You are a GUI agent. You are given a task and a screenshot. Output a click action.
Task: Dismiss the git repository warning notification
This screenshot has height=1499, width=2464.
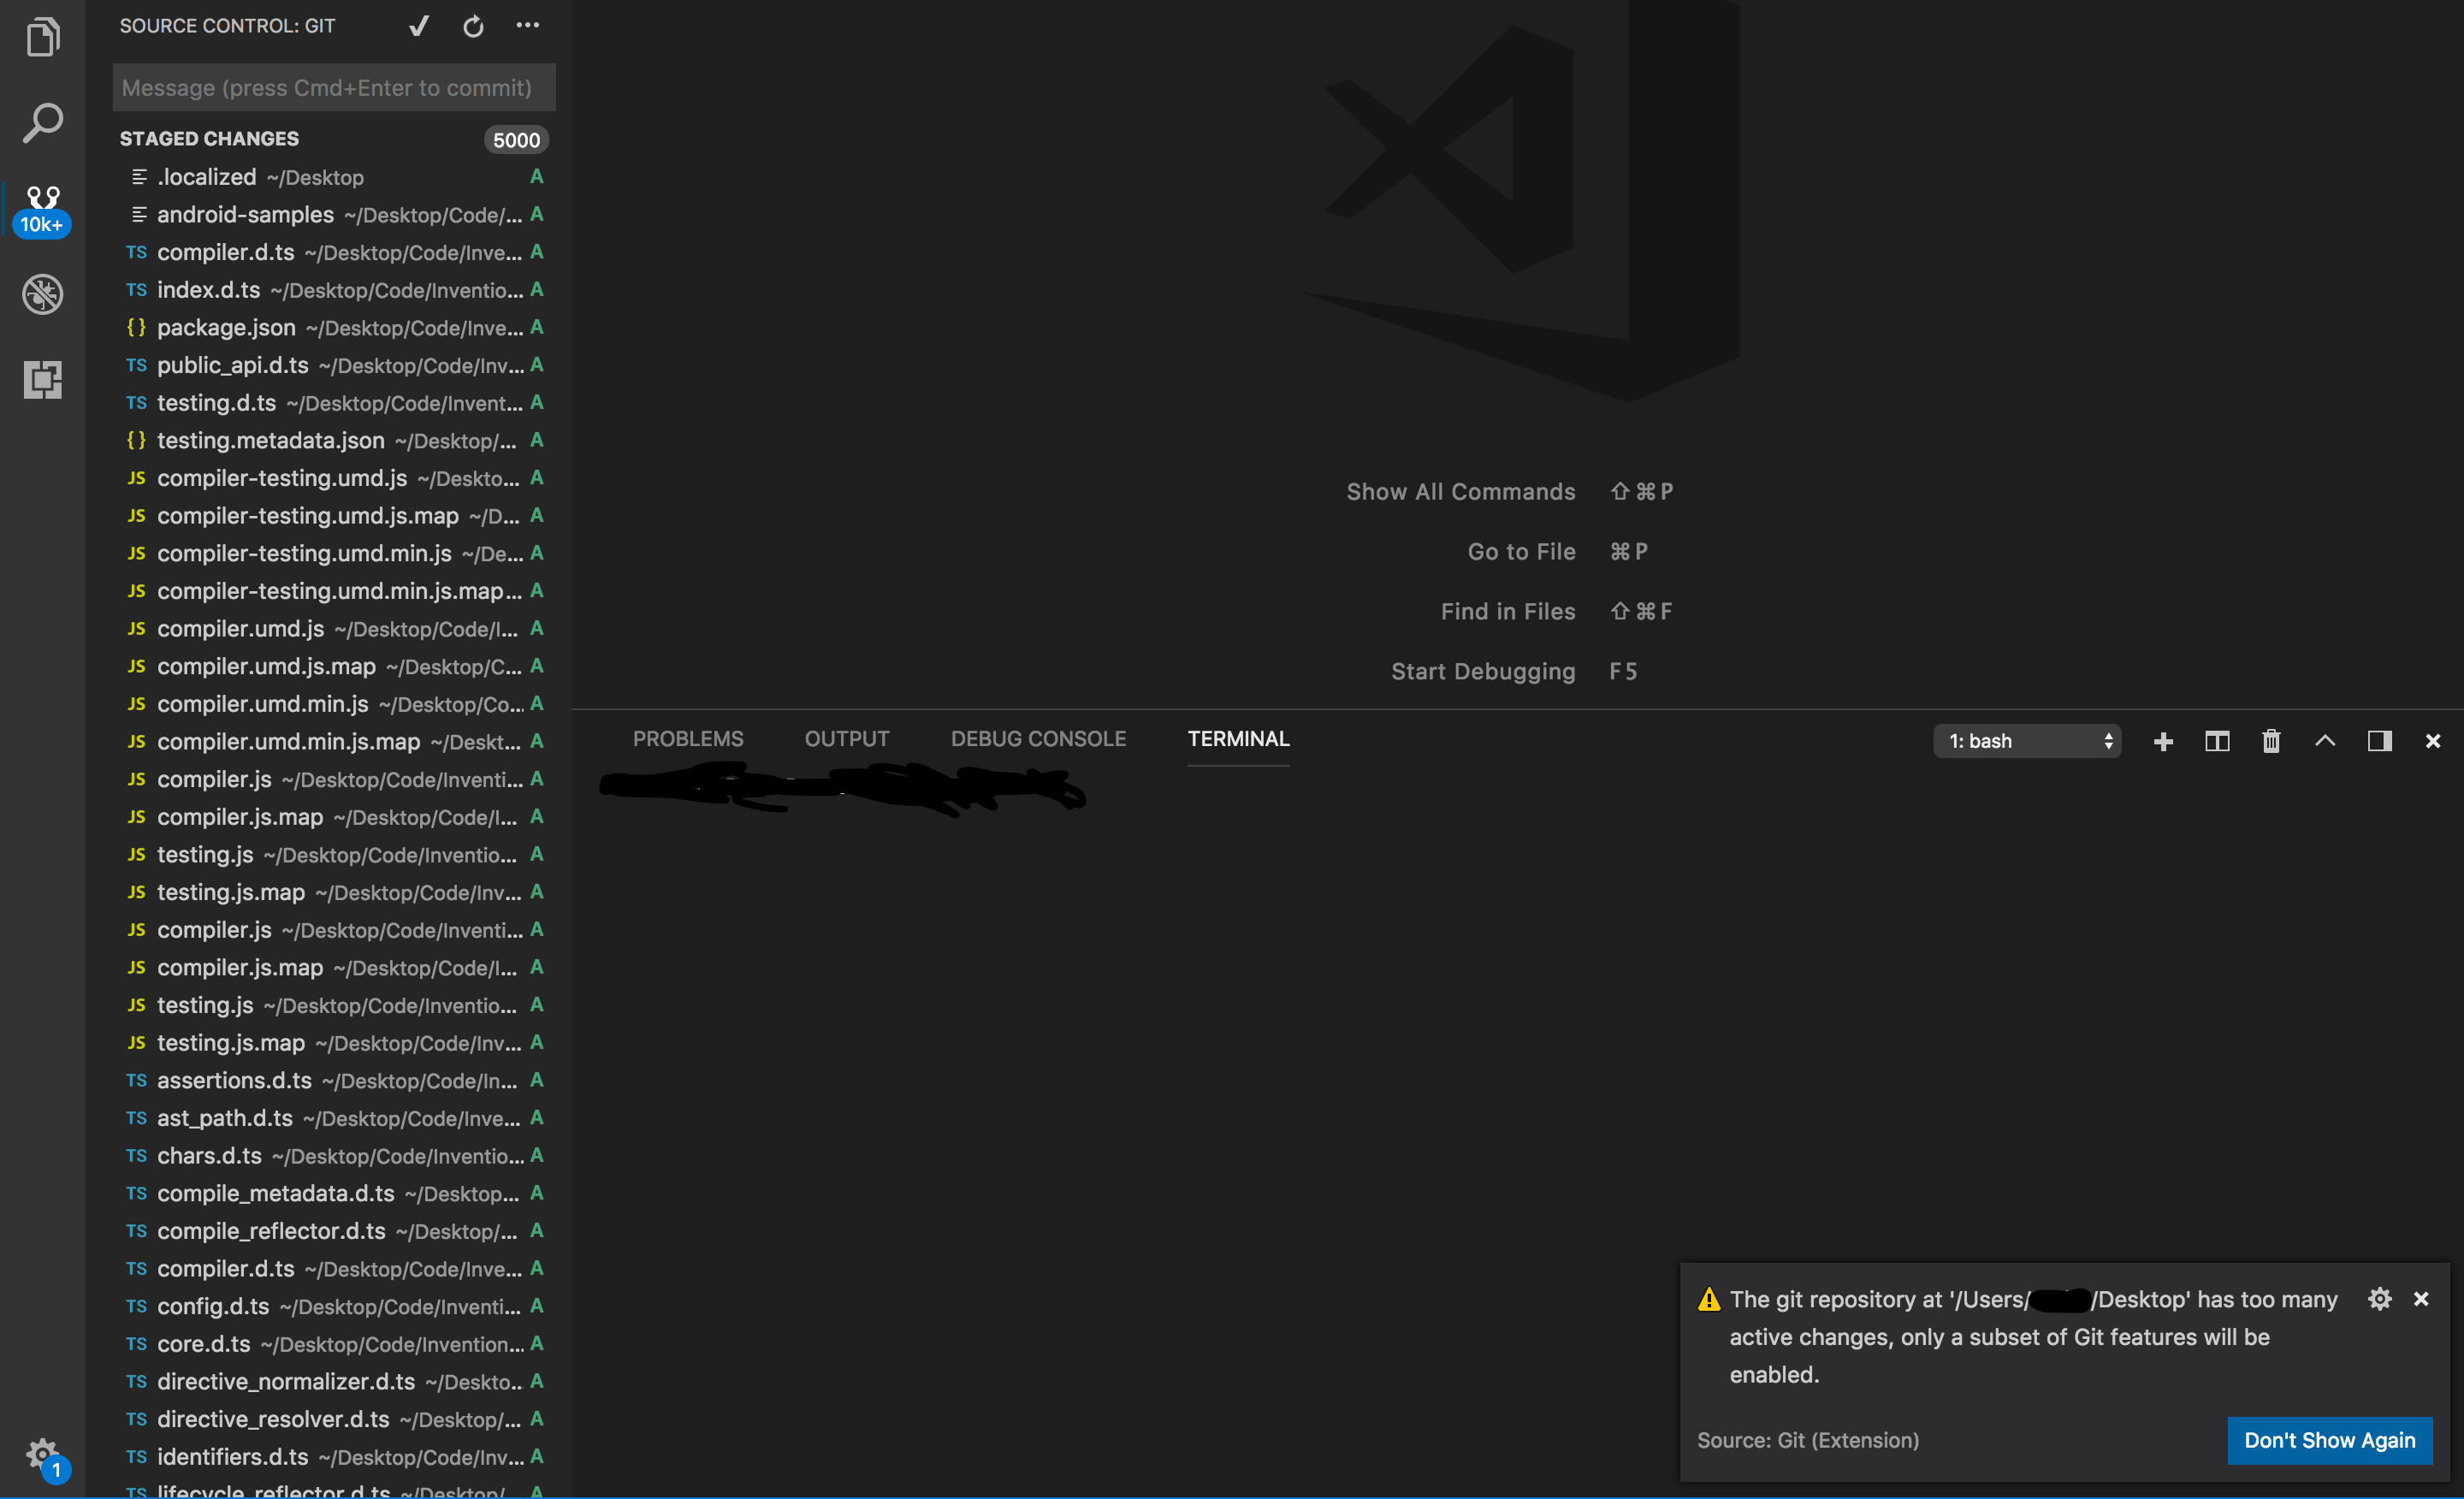point(2422,1298)
